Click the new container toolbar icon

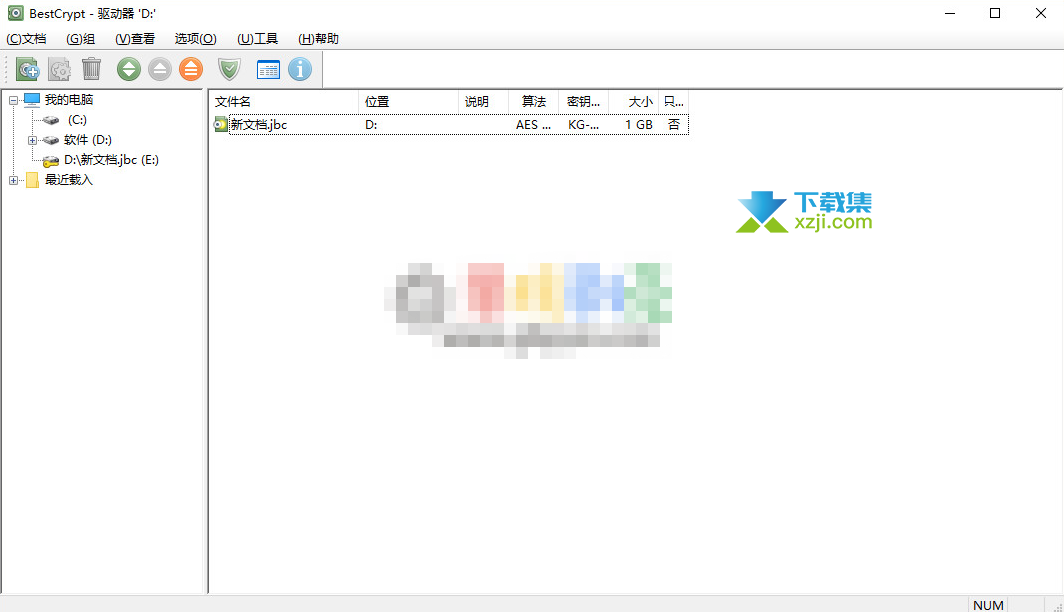point(28,69)
